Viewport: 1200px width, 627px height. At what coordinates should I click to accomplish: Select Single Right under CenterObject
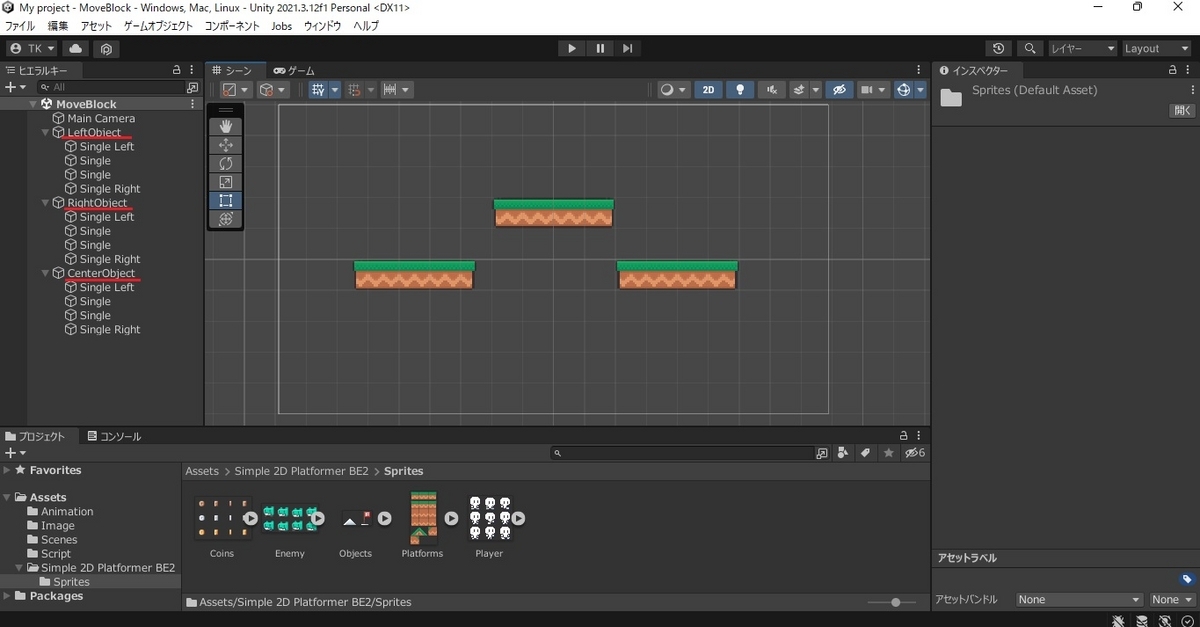click(110, 329)
